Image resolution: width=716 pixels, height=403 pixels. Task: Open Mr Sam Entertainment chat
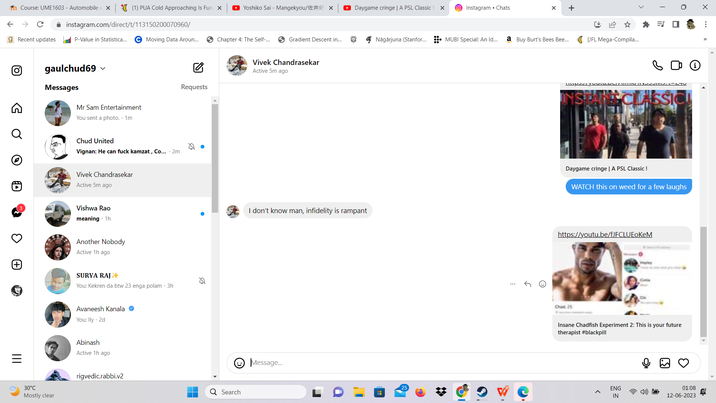point(122,113)
